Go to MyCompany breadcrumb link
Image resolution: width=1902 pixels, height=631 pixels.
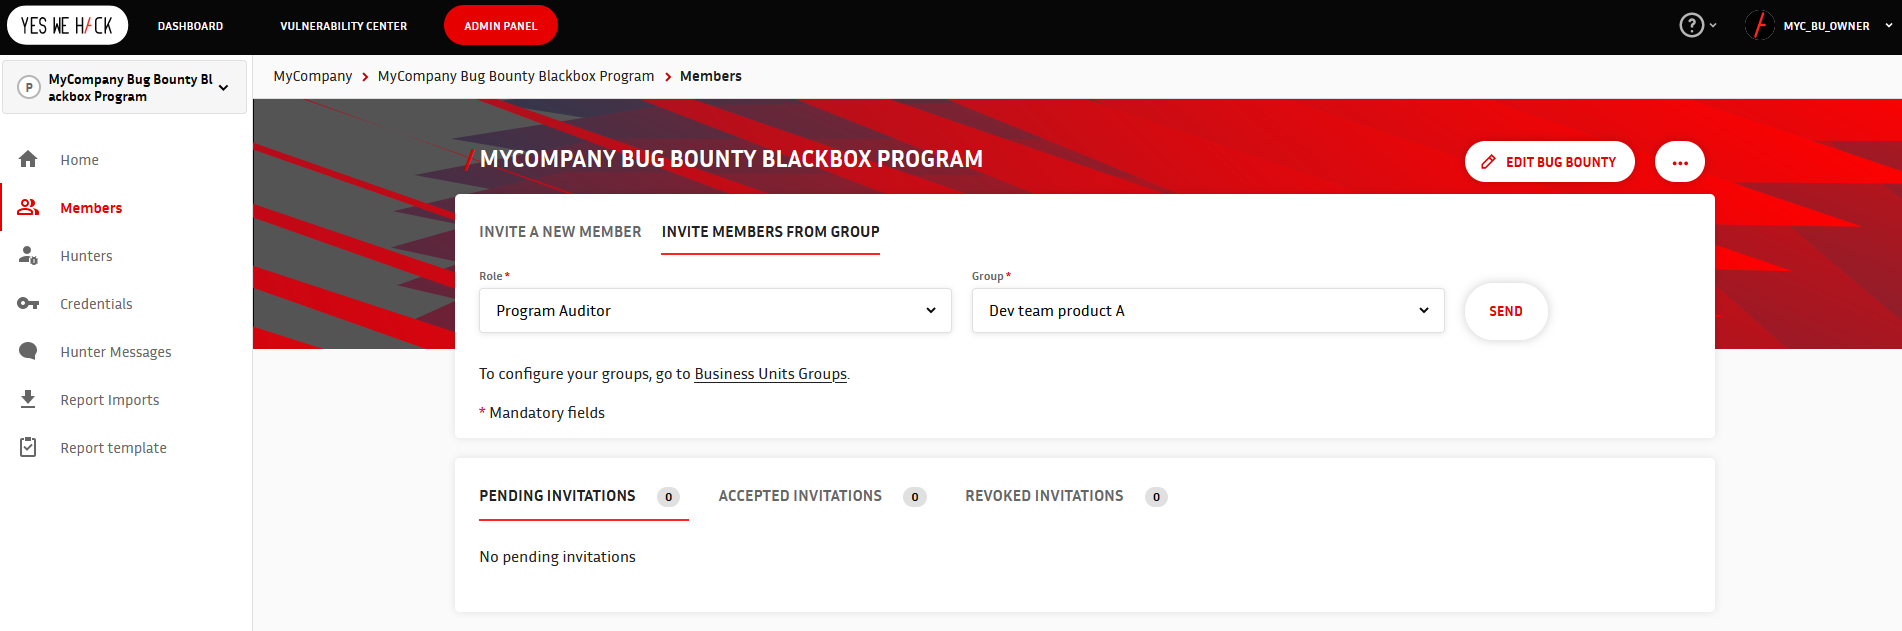coord(312,76)
